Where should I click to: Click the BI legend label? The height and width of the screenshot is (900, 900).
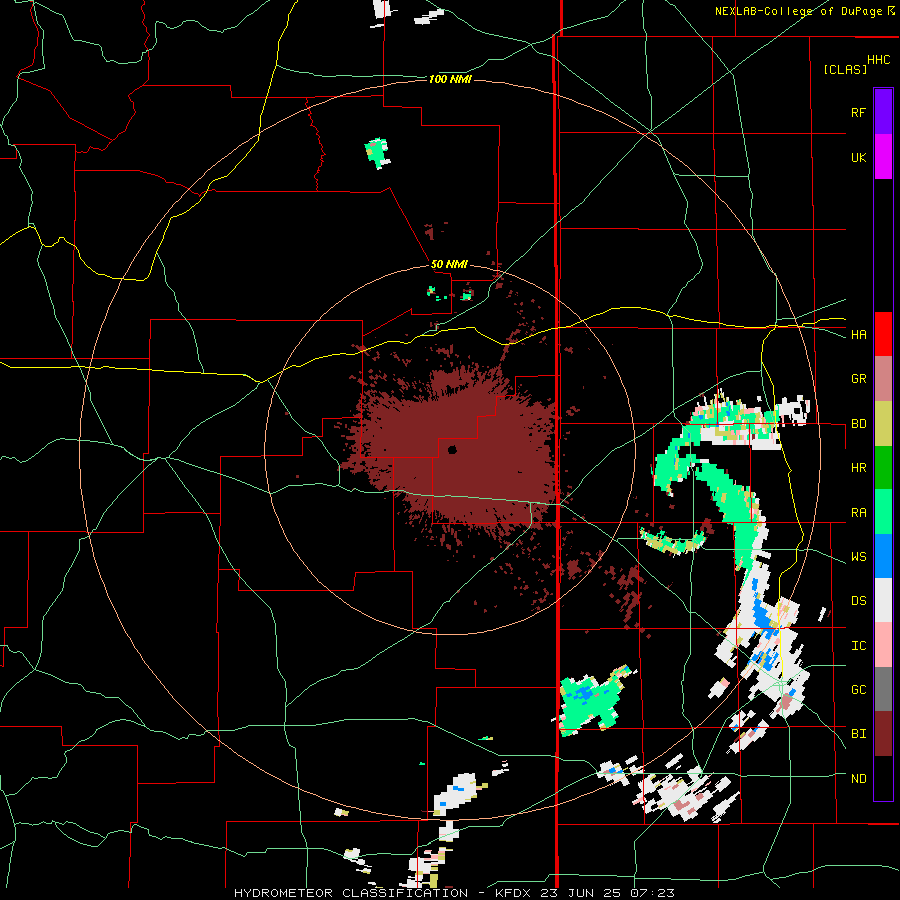(x=858, y=734)
